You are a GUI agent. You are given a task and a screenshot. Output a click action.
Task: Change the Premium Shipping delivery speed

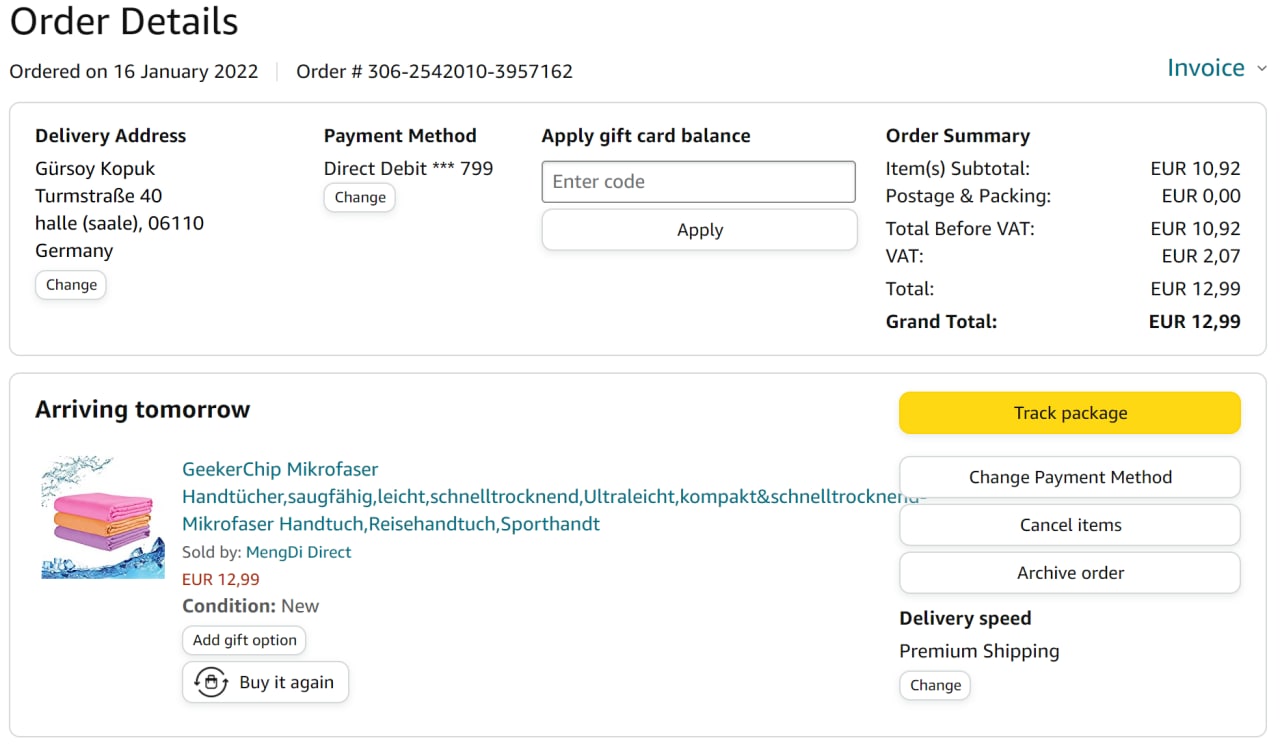point(935,685)
